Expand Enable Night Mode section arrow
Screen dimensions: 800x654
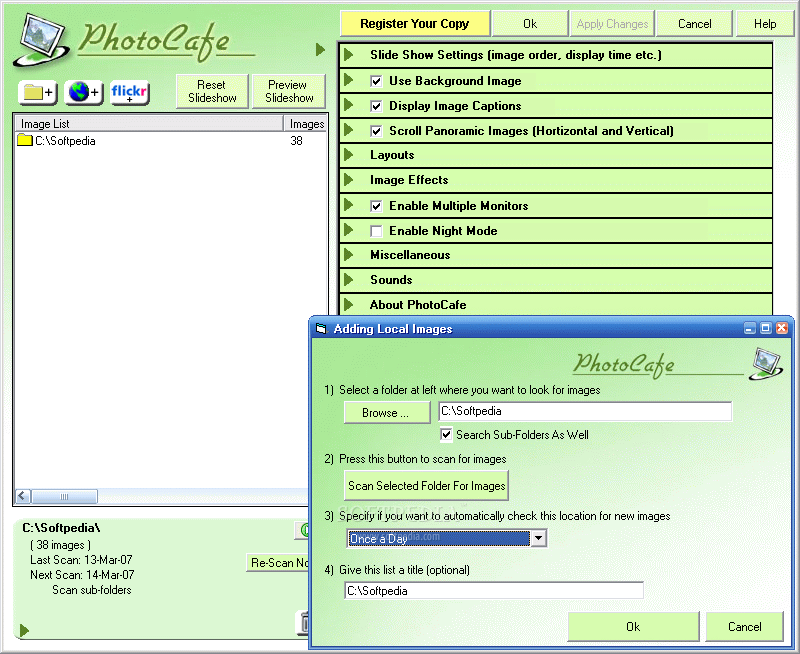coord(349,230)
